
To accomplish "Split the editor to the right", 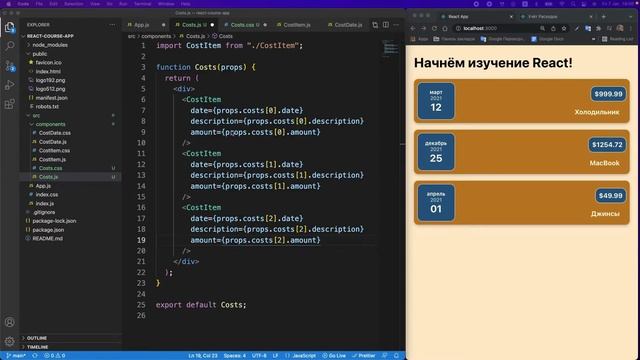I will click(386, 25).
